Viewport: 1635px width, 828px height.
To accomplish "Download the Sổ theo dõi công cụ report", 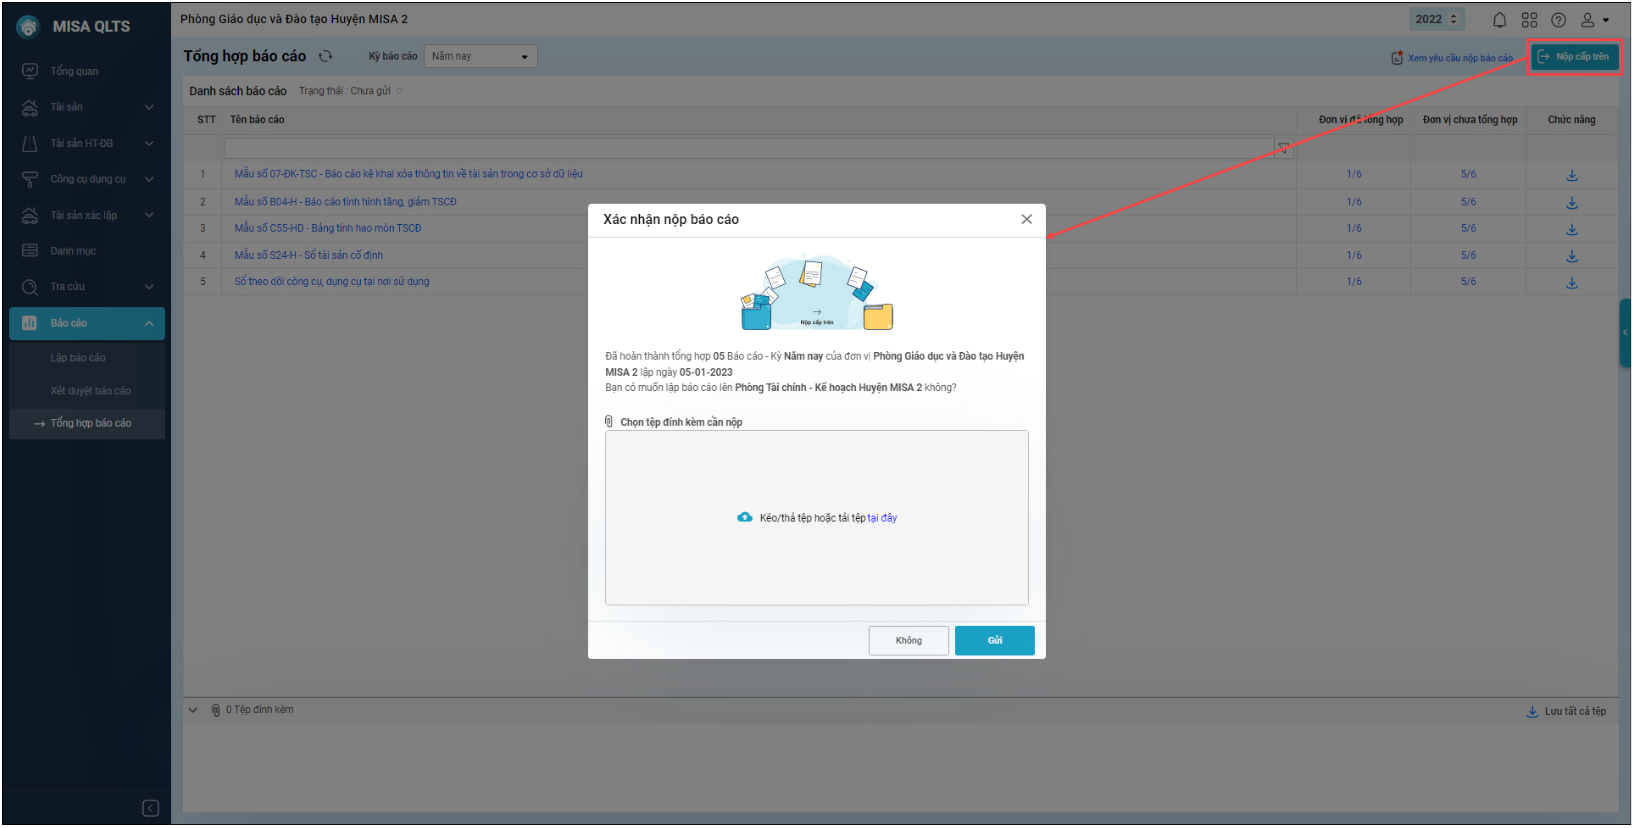I will tap(1572, 283).
